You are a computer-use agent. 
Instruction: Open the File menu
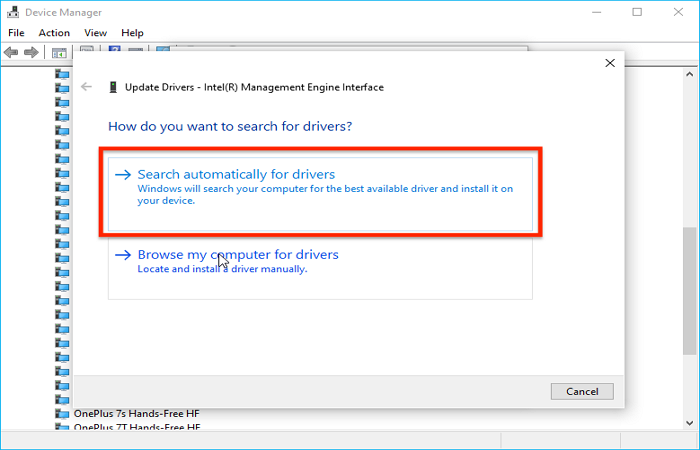16,33
